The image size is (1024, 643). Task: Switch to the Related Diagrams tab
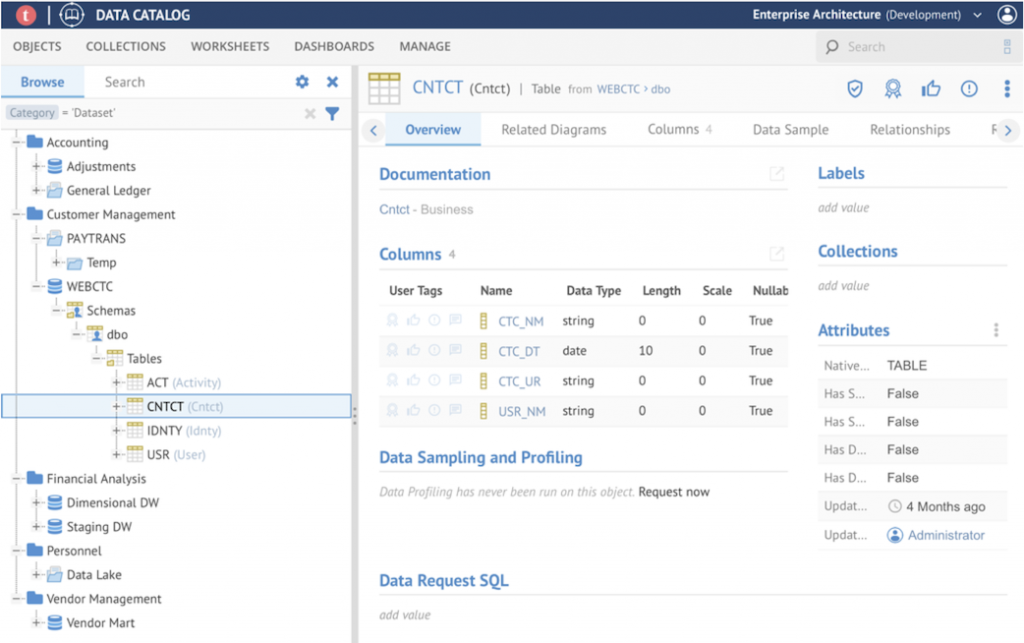point(554,130)
